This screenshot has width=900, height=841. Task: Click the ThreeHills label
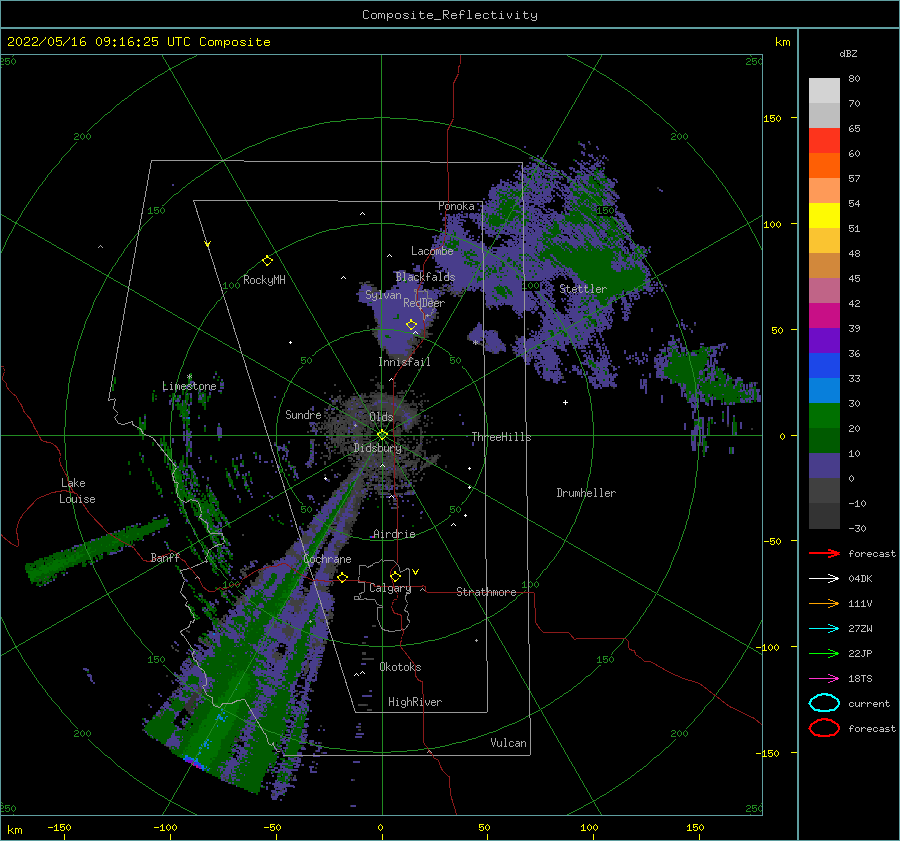(501, 437)
